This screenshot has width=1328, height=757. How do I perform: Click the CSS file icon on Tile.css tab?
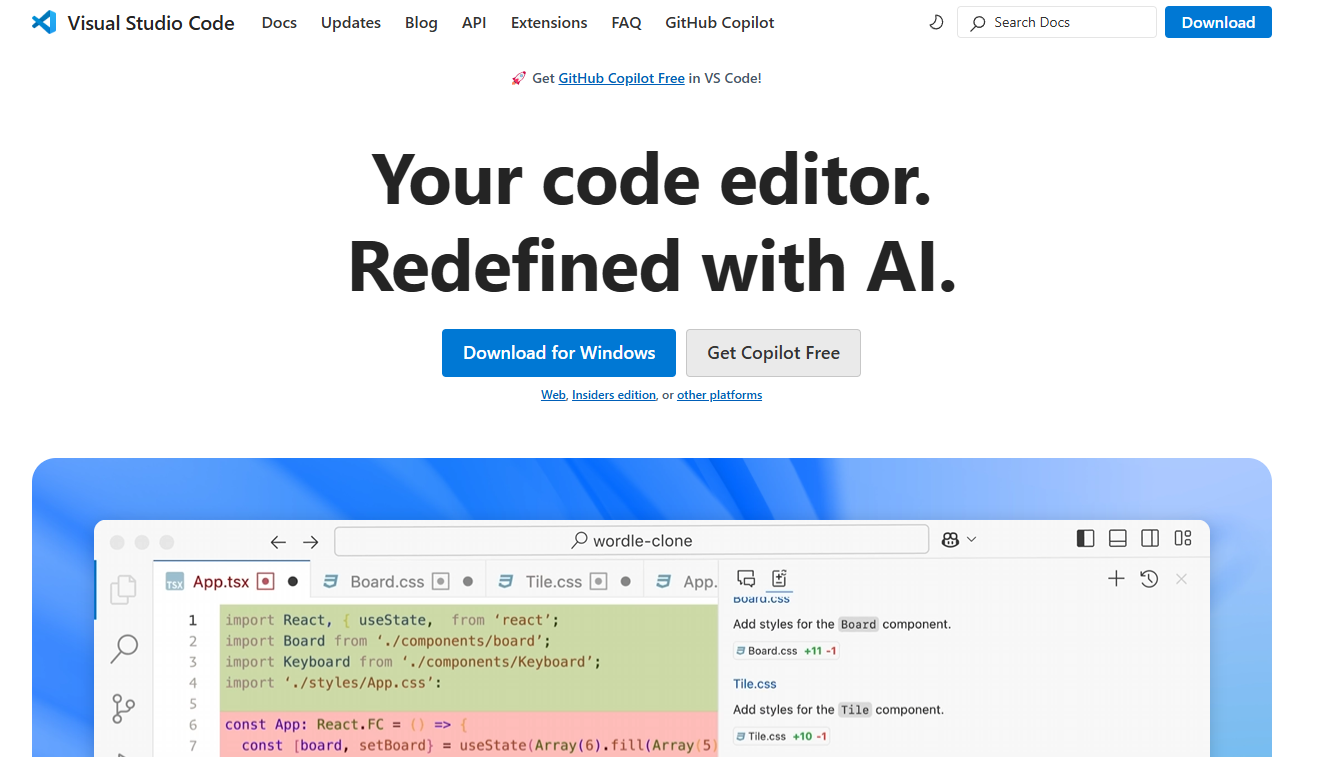(507, 582)
